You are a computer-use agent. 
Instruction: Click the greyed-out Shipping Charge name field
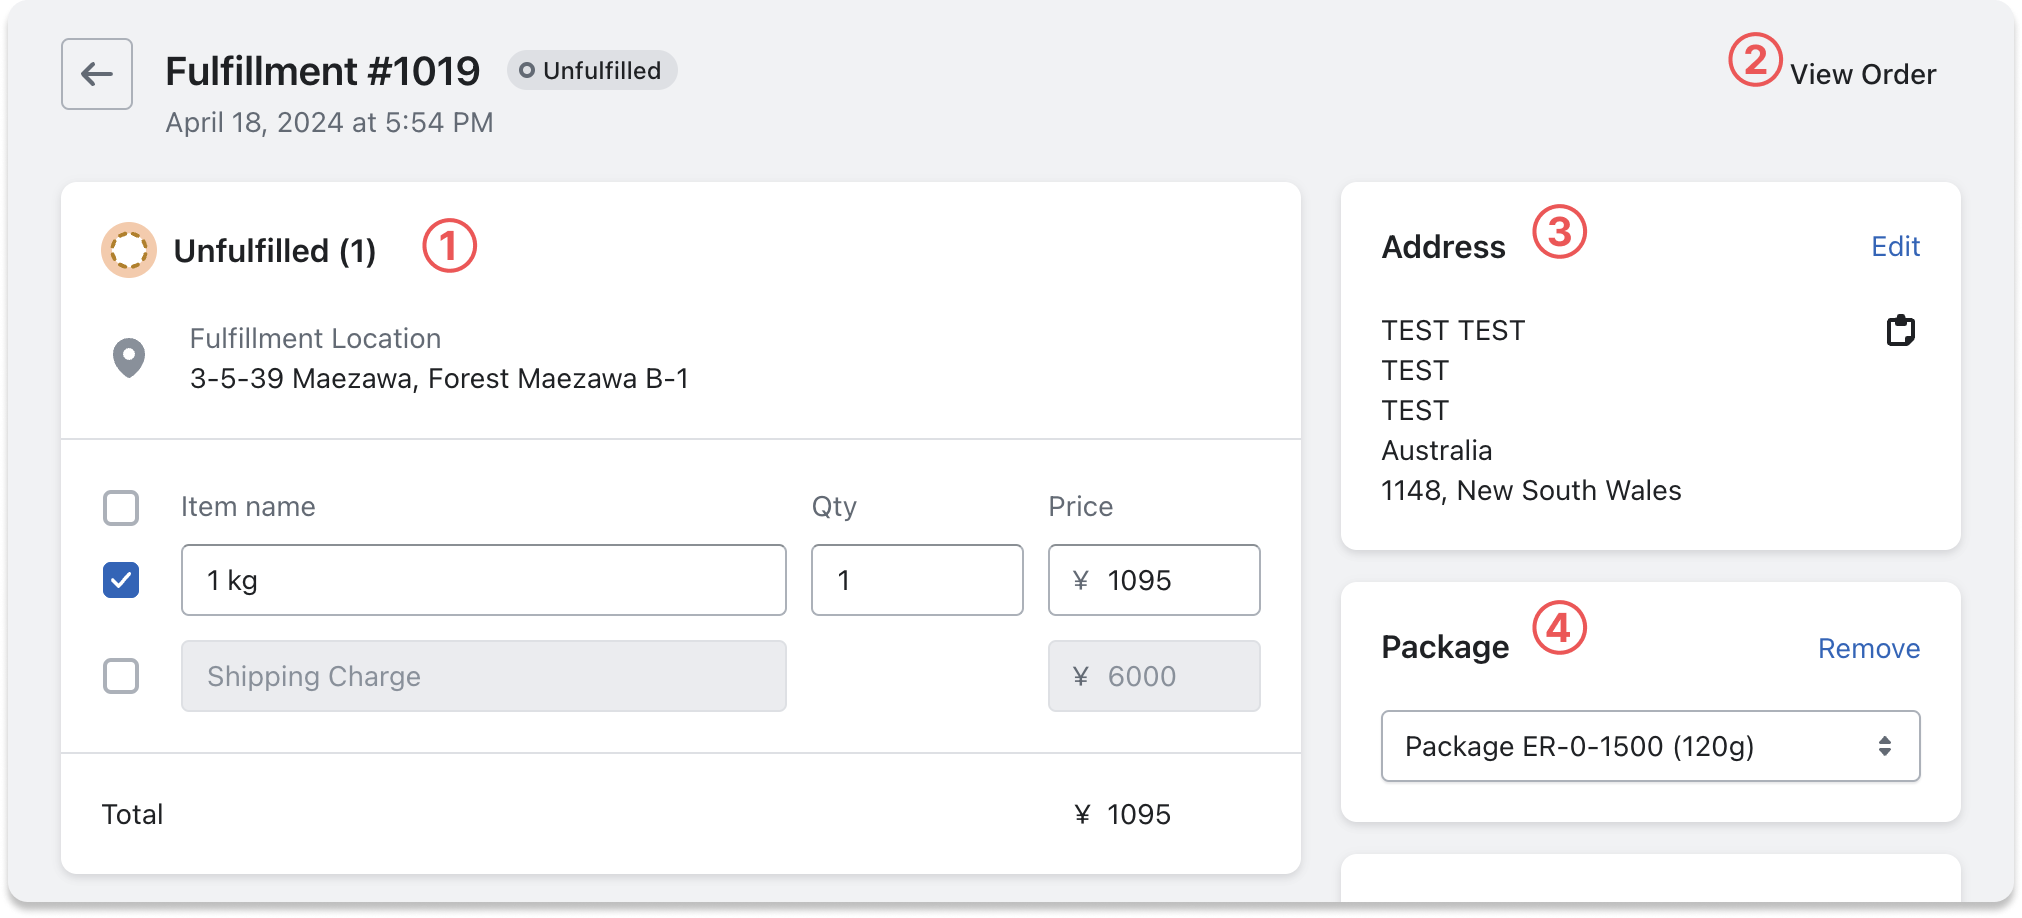(x=483, y=676)
